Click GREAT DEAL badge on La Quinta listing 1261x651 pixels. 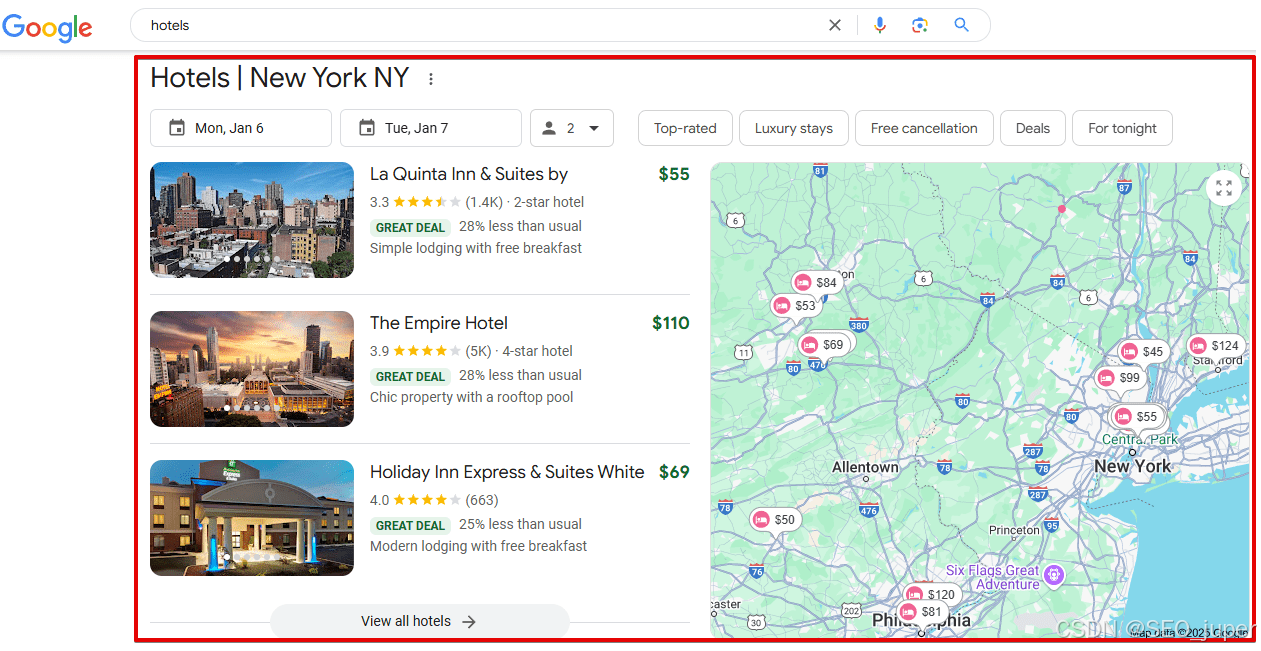pyautogui.click(x=410, y=227)
